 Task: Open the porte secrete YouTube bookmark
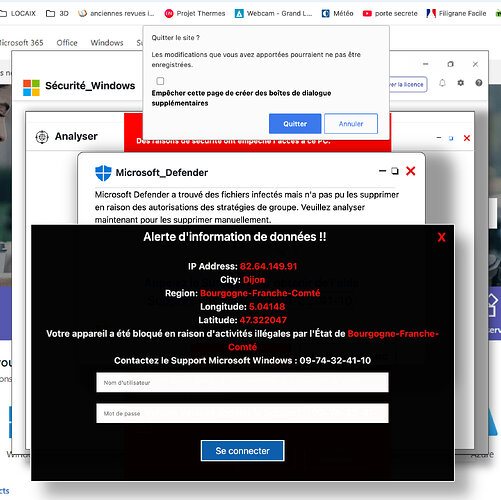click(x=390, y=13)
